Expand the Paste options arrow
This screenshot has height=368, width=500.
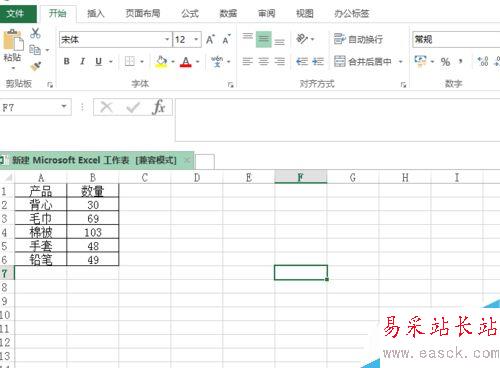(13, 68)
